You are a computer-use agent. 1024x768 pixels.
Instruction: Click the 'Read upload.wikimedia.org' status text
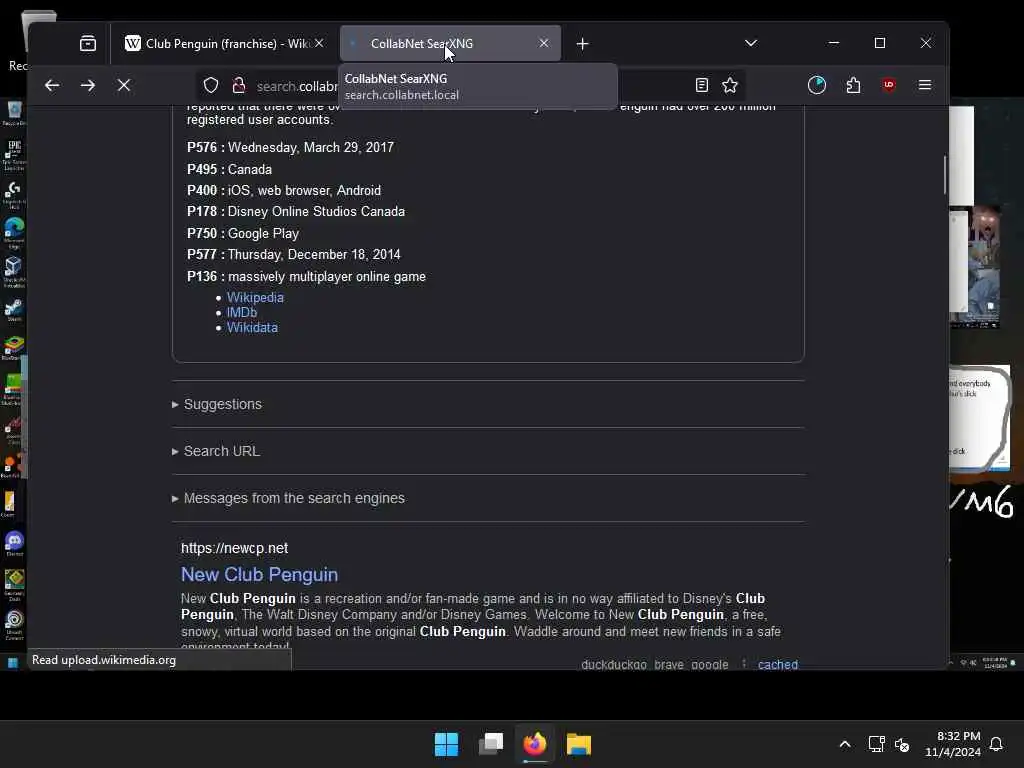(104, 660)
